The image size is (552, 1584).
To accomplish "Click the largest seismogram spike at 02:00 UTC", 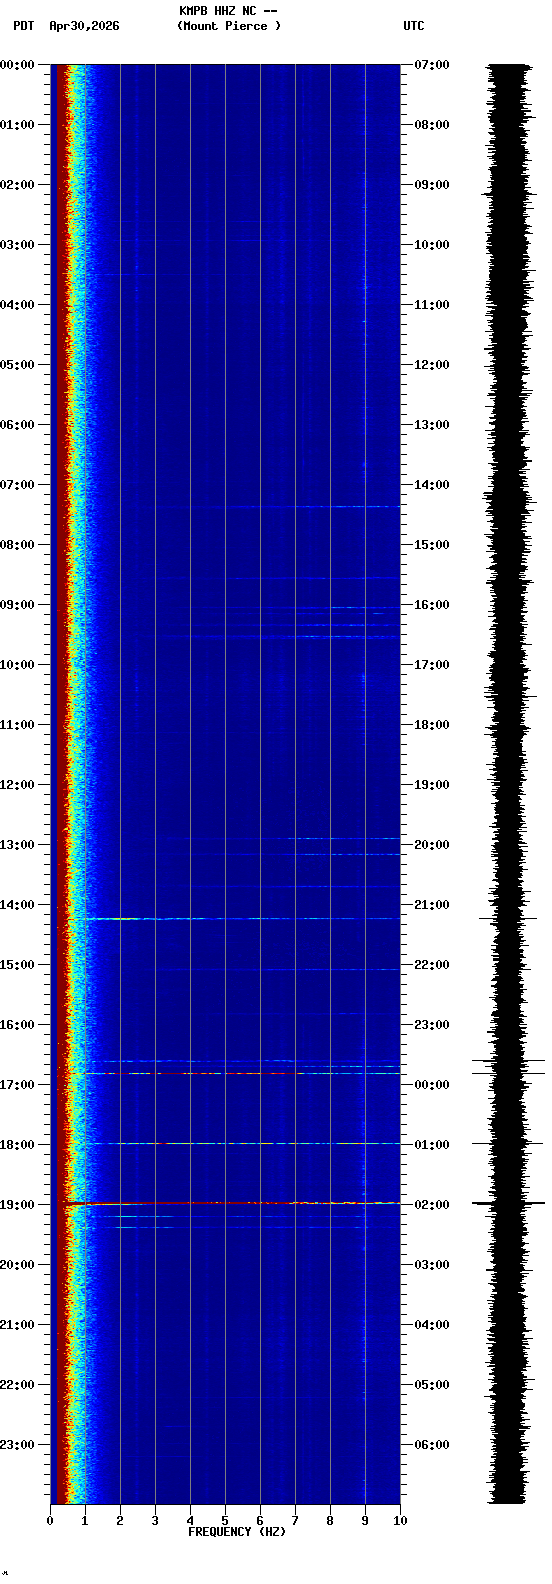I will [x=508, y=1203].
